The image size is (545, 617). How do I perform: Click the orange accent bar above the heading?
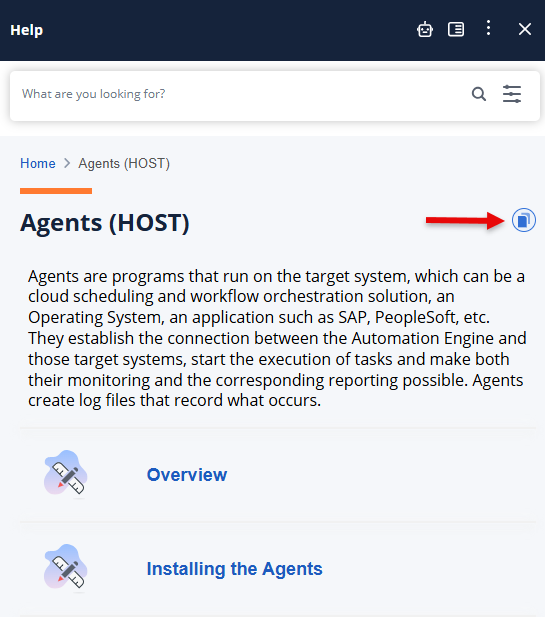pos(56,191)
